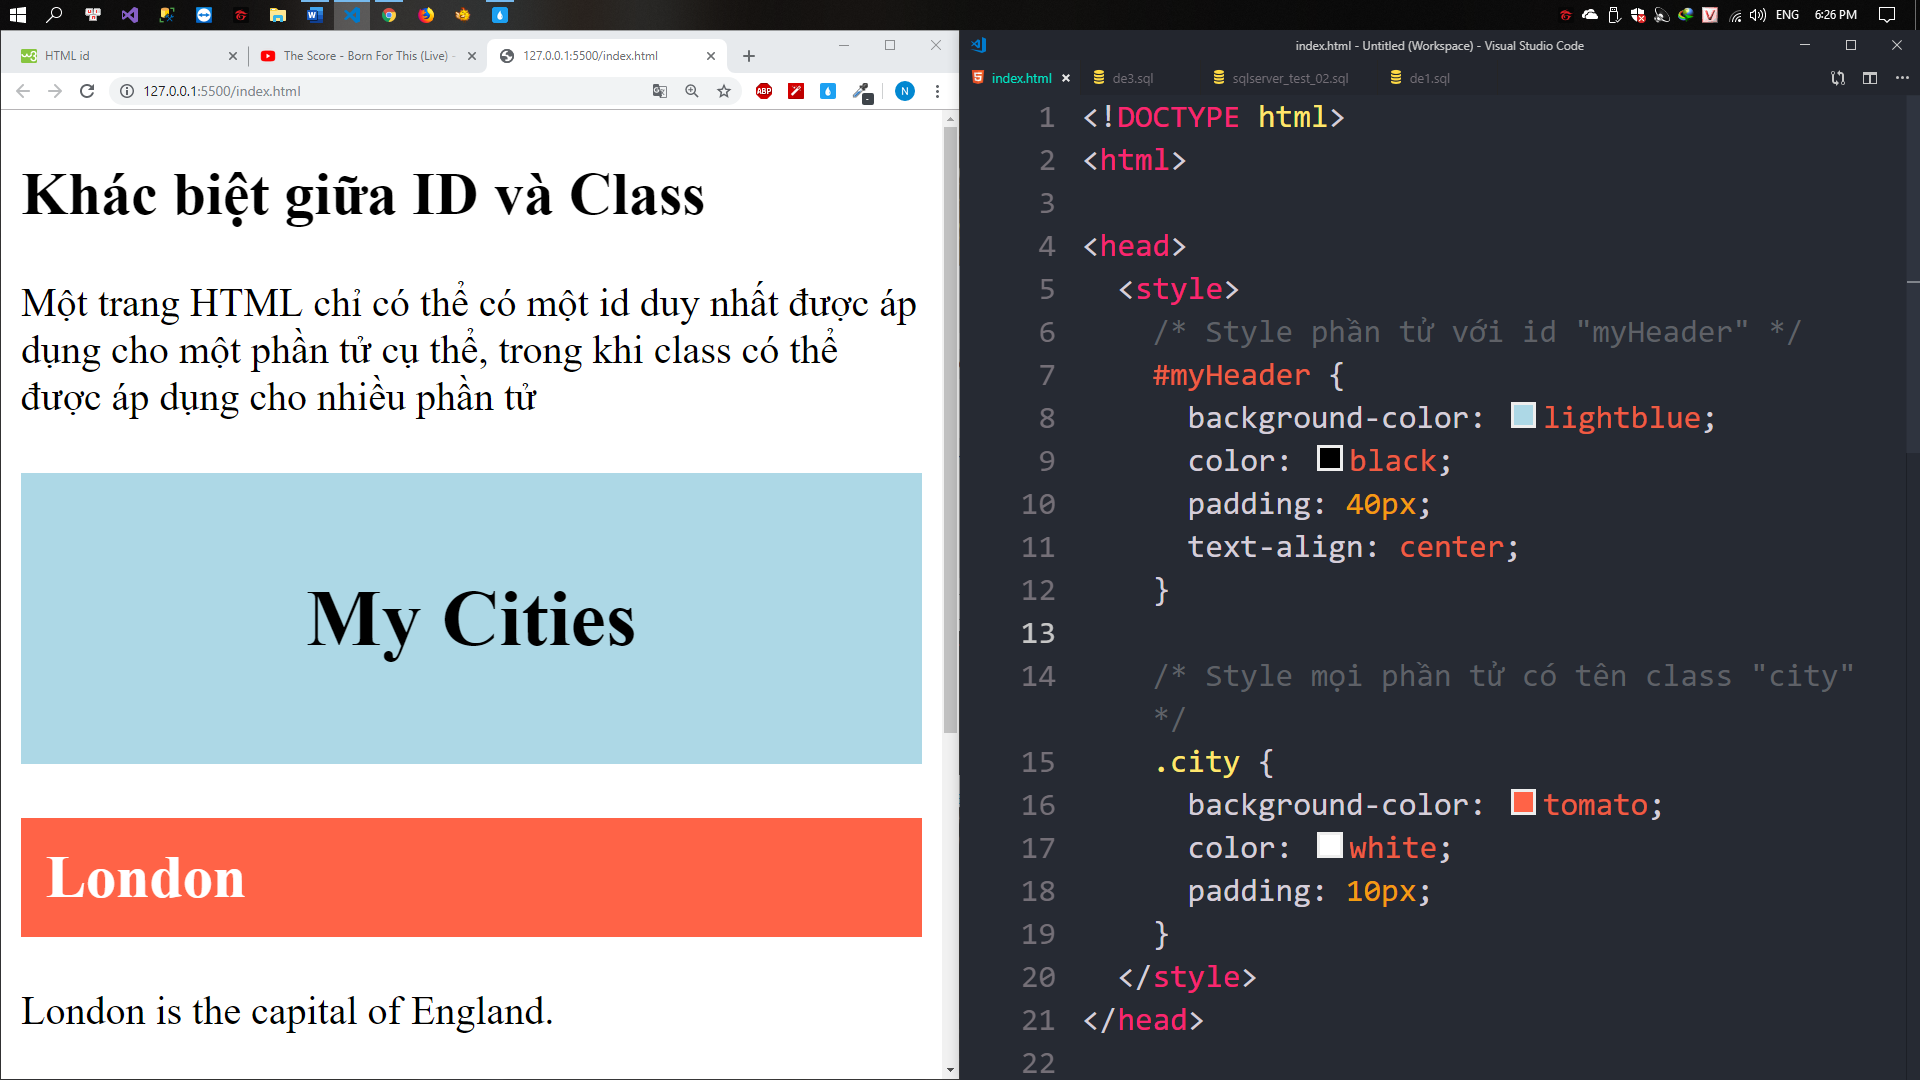Open VS Code editor more actions menu
Image resolution: width=1920 pixels, height=1080 pixels.
click(x=1902, y=78)
